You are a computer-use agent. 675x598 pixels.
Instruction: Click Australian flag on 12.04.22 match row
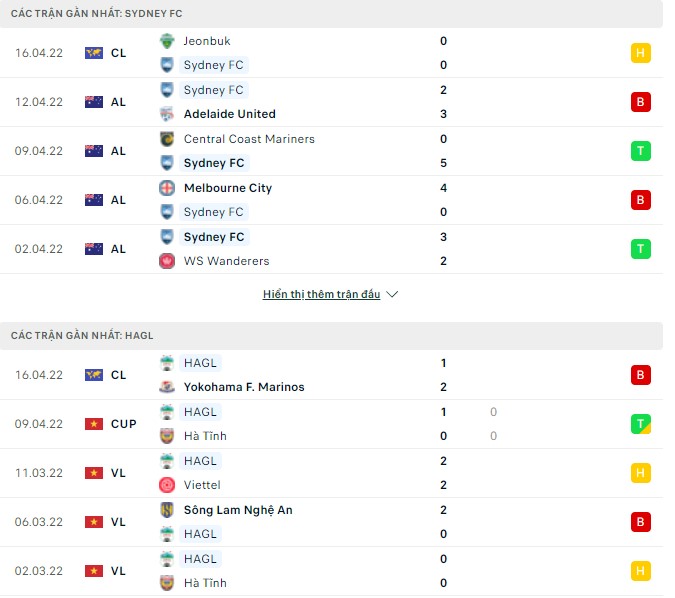coord(94,102)
